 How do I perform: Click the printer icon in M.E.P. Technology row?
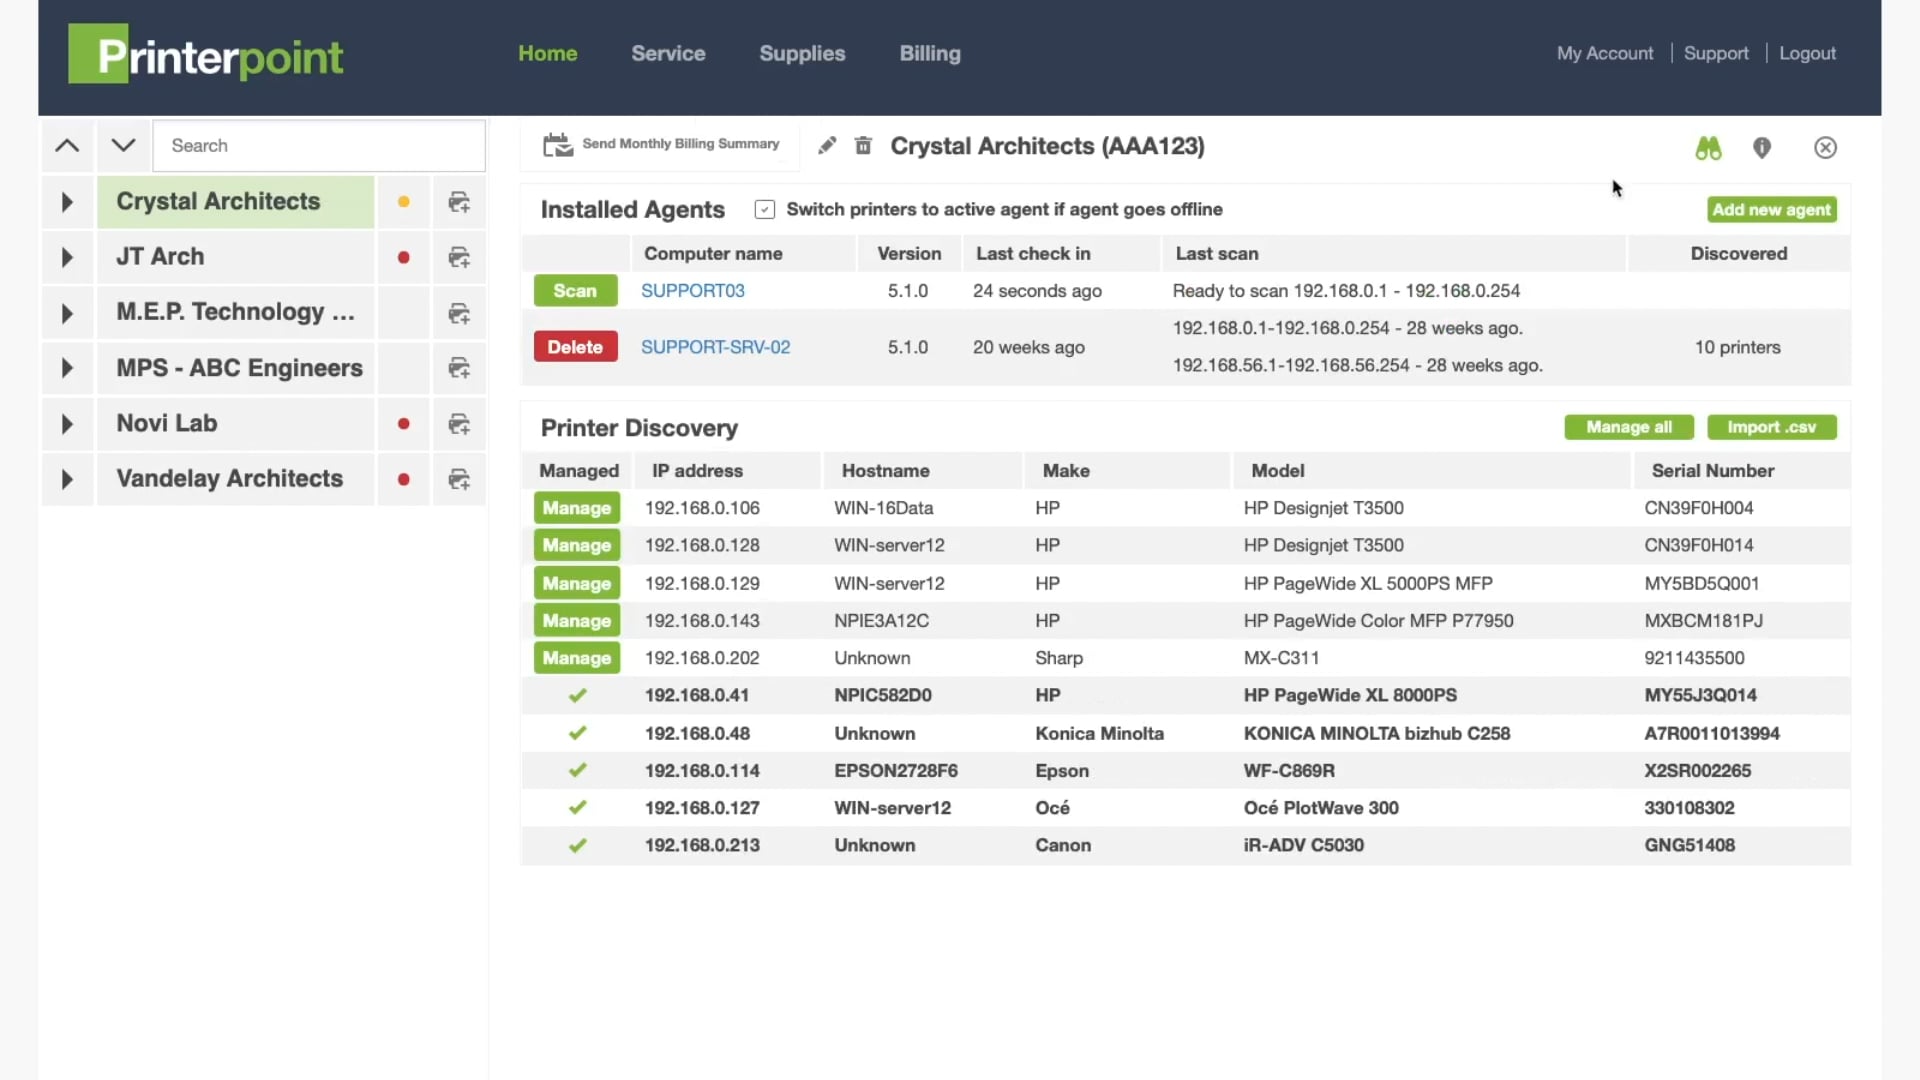459,313
